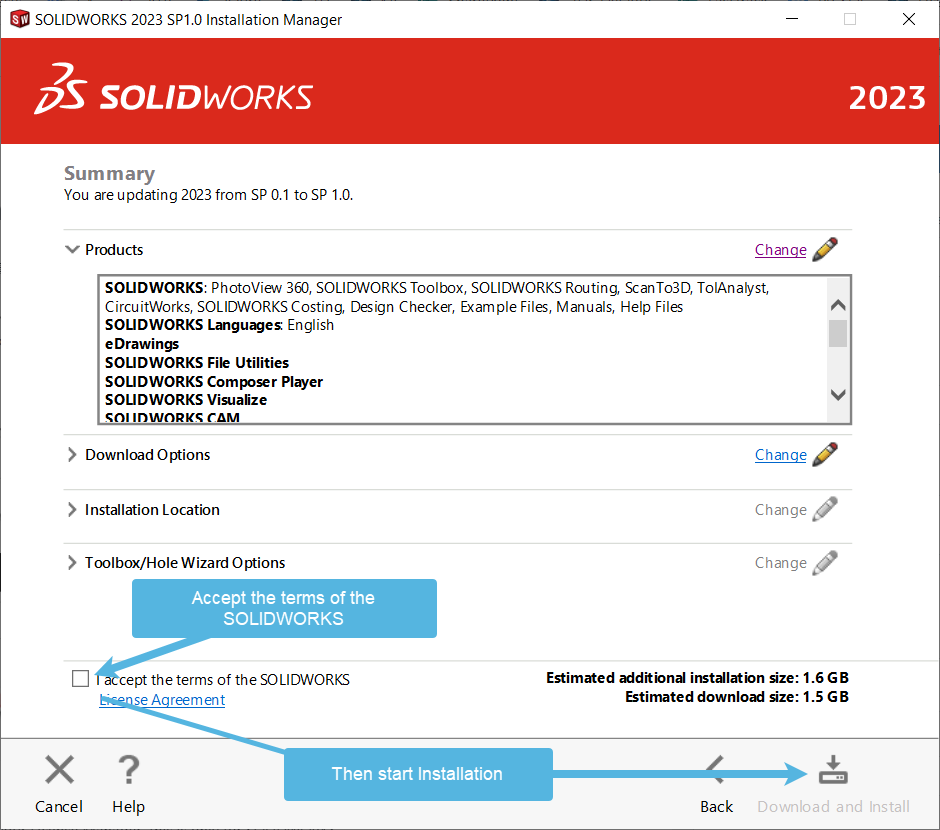Click disabled Change for Toolbox/Hole Wizard Options
Image resolution: width=940 pixels, height=830 pixels.
click(781, 563)
